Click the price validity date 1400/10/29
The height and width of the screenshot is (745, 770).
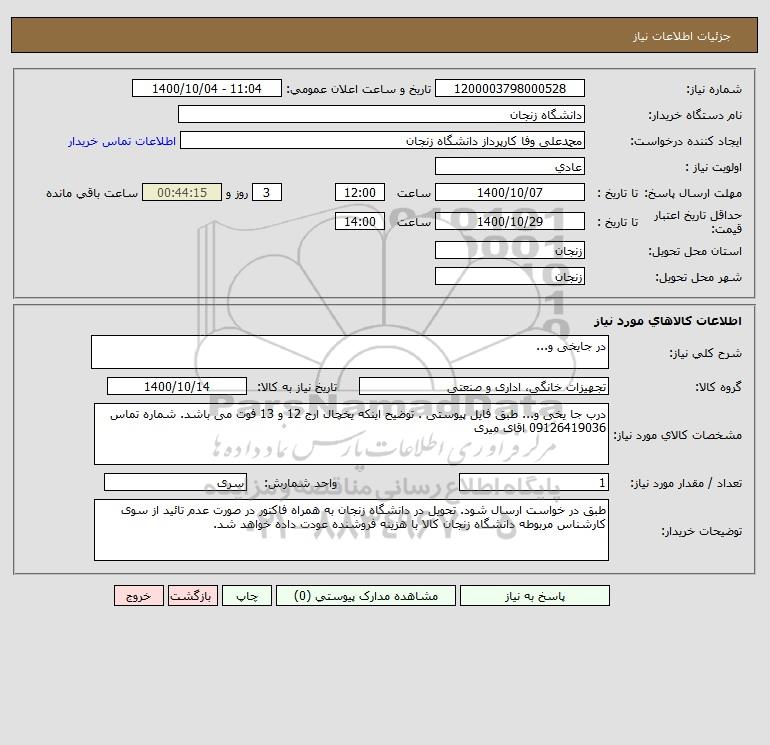click(510, 221)
